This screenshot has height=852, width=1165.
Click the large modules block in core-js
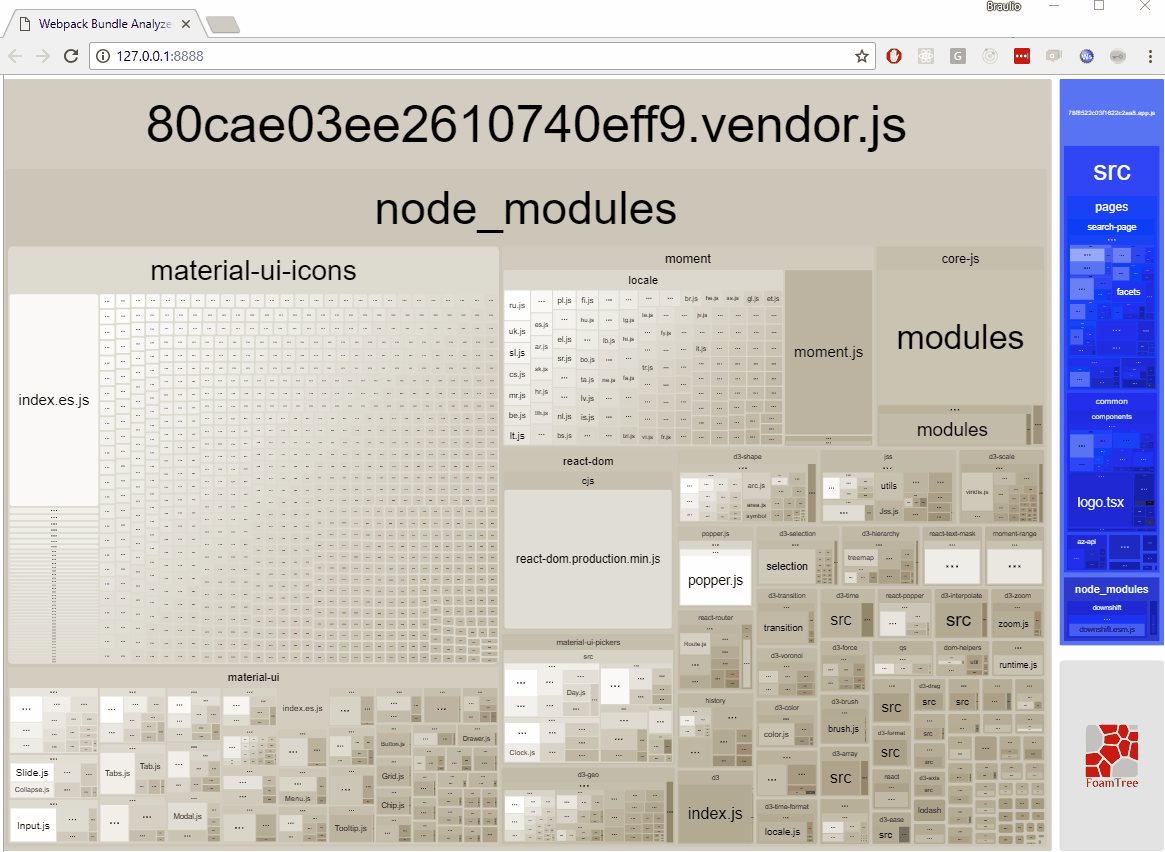tap(960, 338)
